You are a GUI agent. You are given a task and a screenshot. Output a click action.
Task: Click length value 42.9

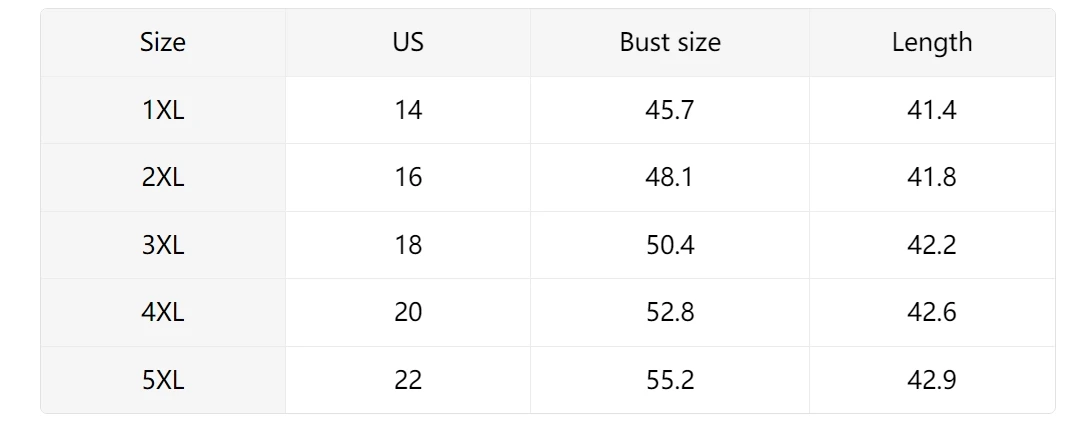point(932,380)
